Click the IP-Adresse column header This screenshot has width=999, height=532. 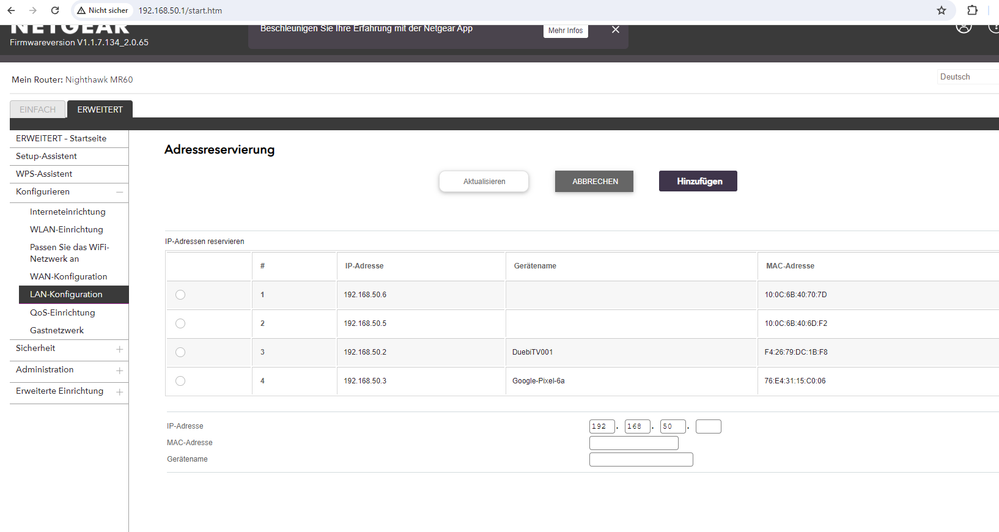pyautogui.click(x=364, y=266)
